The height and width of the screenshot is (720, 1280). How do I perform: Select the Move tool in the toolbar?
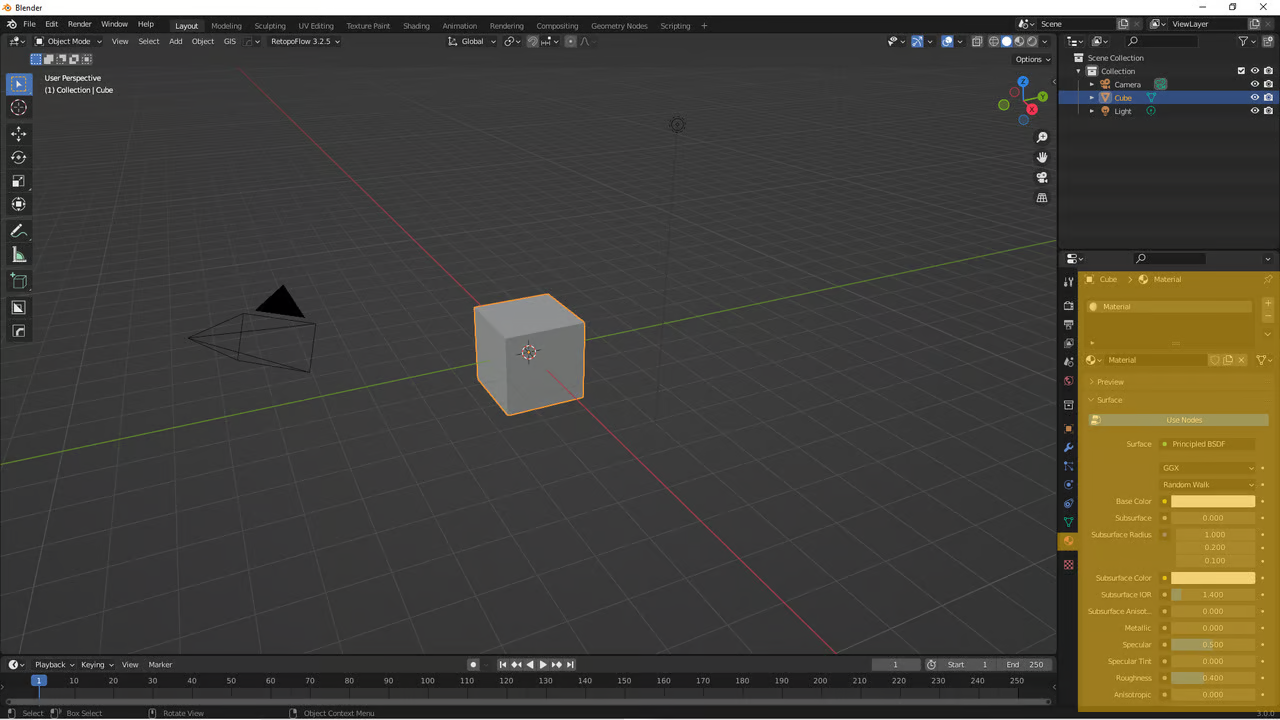click(18, 133)
